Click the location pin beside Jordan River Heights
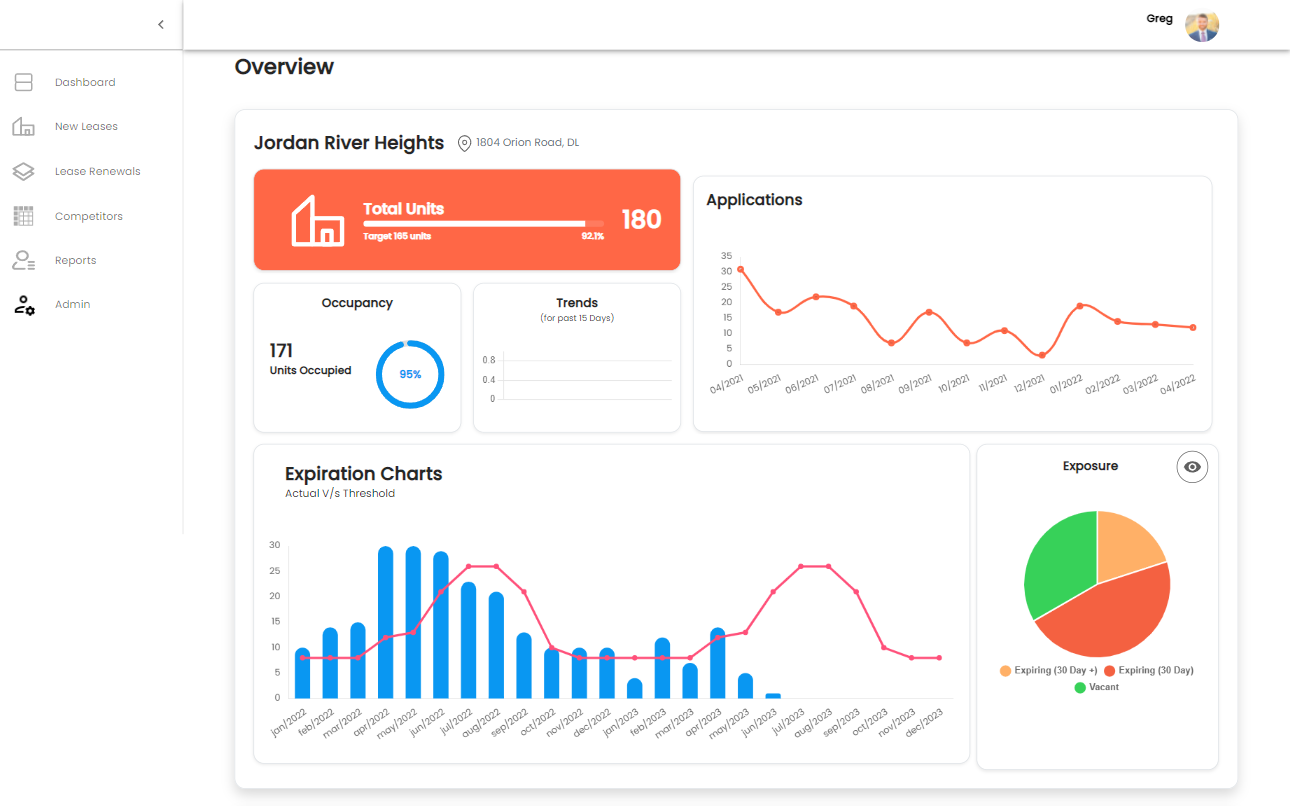The height and width of the screenshot is (806, 1290). pyautogui.click(x=464, y=142)
